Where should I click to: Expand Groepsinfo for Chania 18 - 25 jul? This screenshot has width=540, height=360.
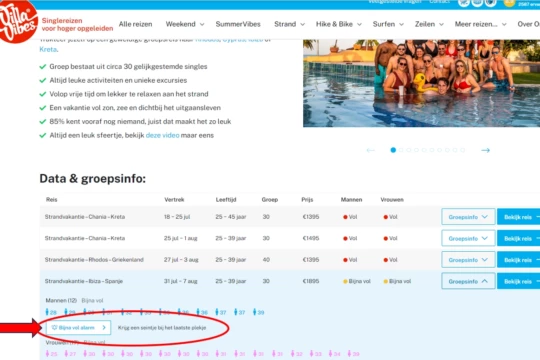[468, 217]
